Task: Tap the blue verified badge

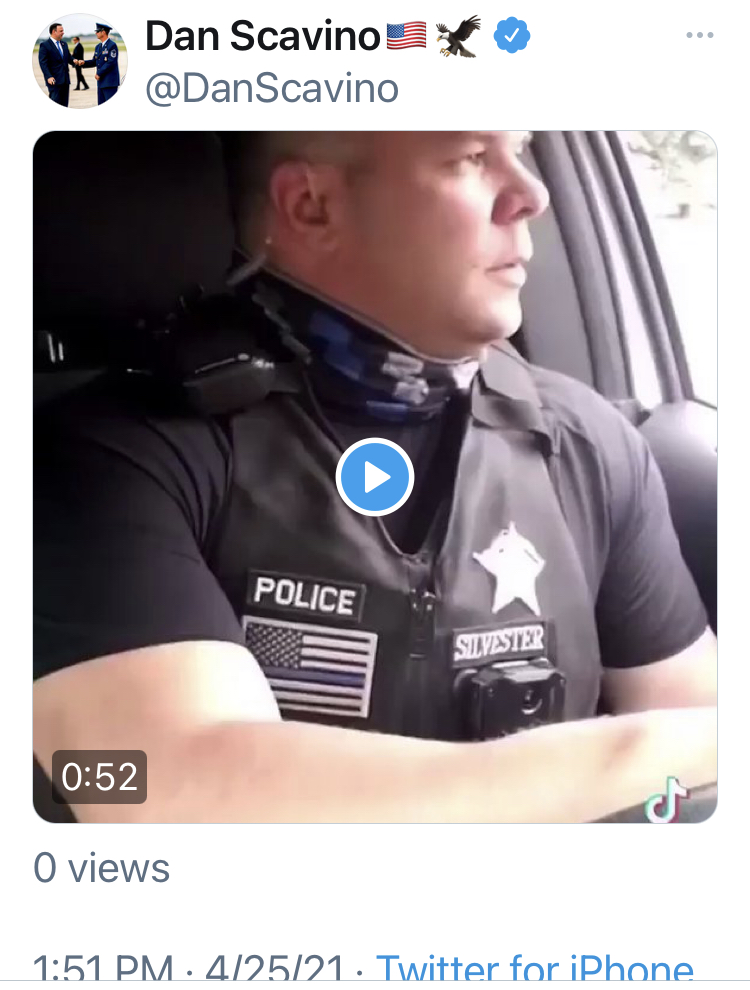Action: [511, 35]
